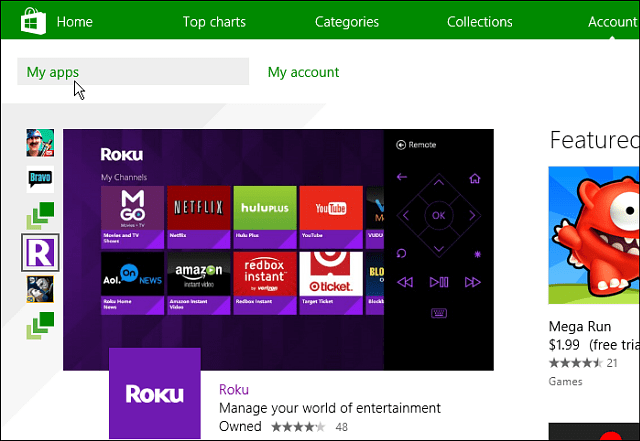Screen dimensions: 640x441
Task: Go to Top charts
Action: click(214, 22)
